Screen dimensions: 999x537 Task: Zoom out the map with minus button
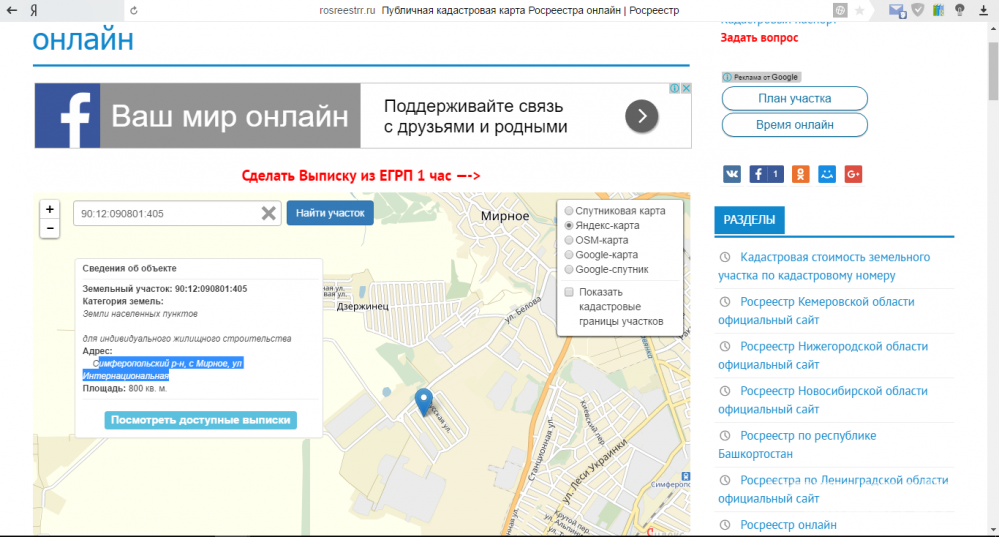50,228
